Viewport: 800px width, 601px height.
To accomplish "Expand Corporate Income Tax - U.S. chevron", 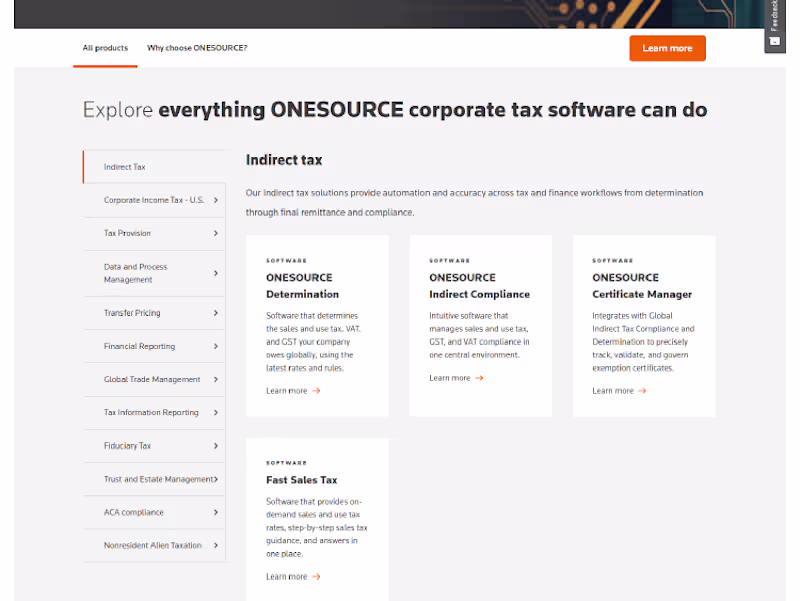I will click(216, 200).
